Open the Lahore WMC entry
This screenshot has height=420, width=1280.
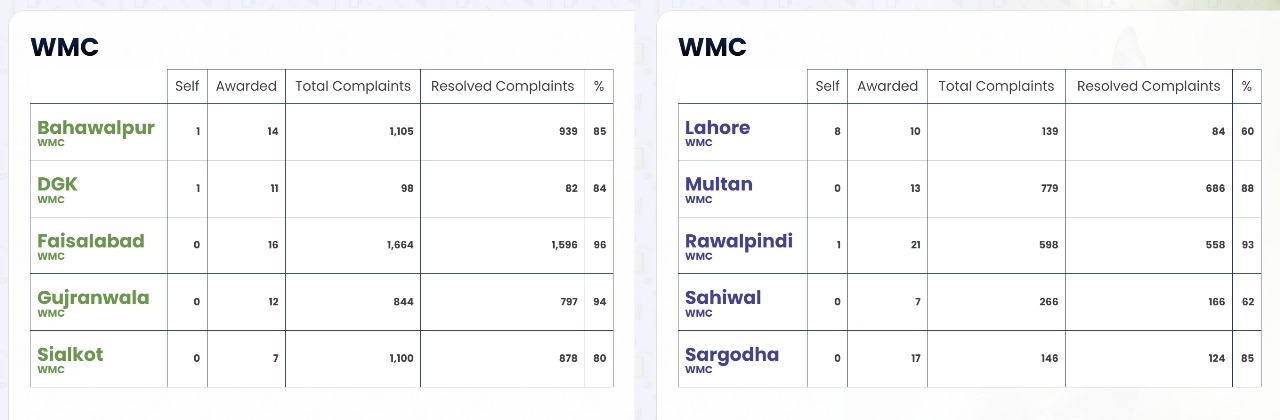click(x=717, y=128)
